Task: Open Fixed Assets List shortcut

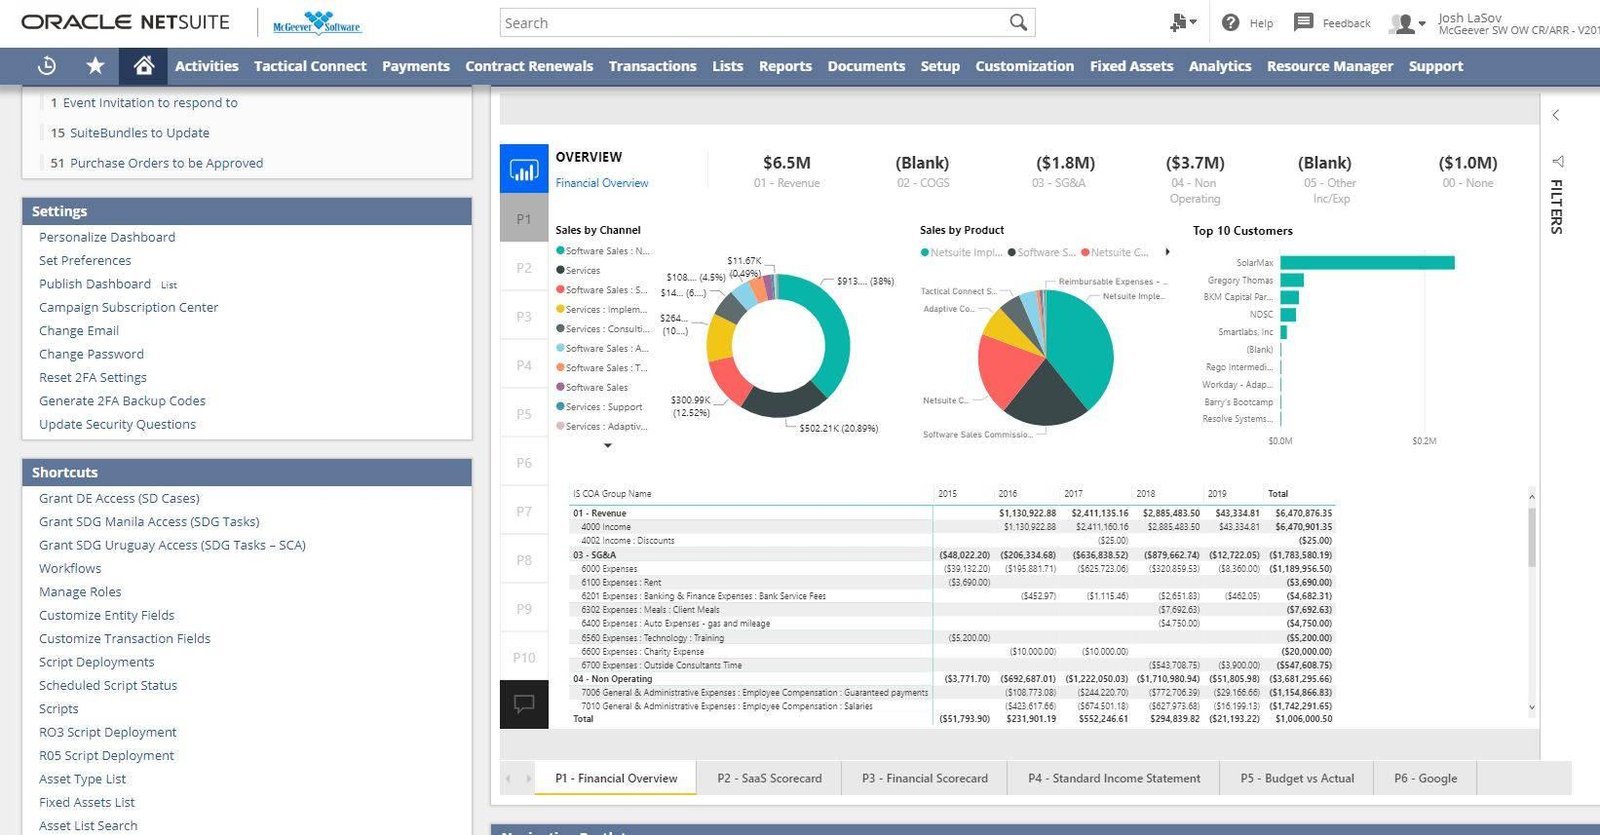Action: point(87,802)
